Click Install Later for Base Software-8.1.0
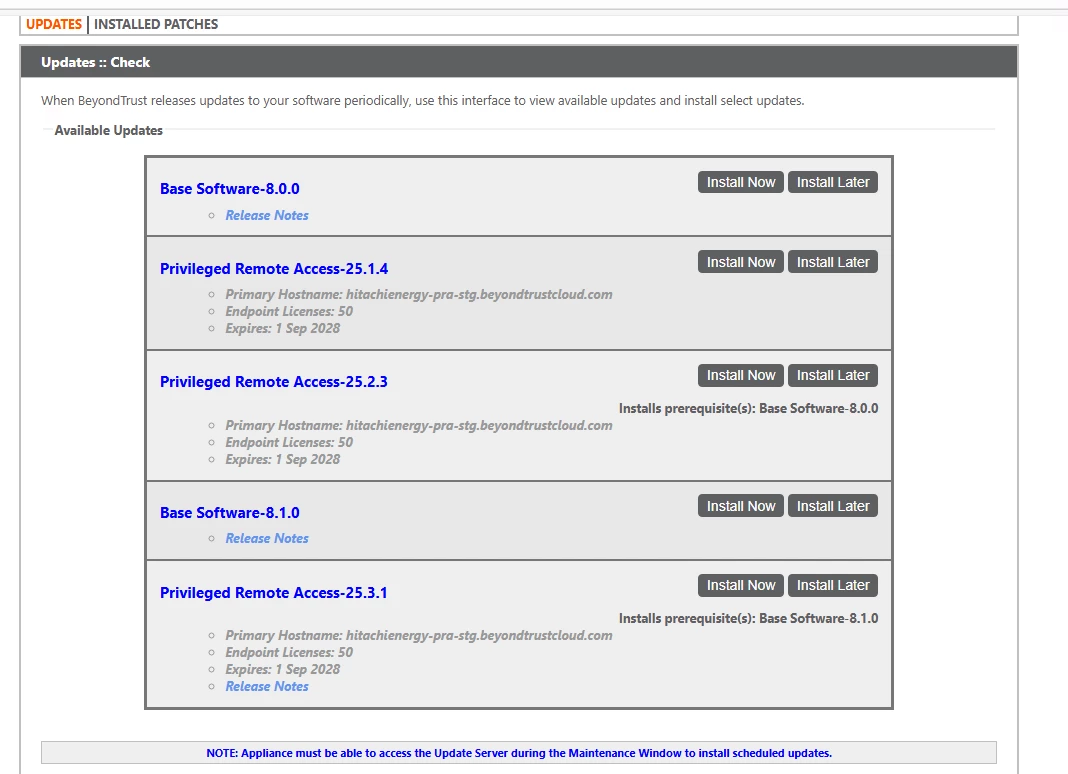The image size is (1068, 774). pyautogui.click(x=832, y=506)
